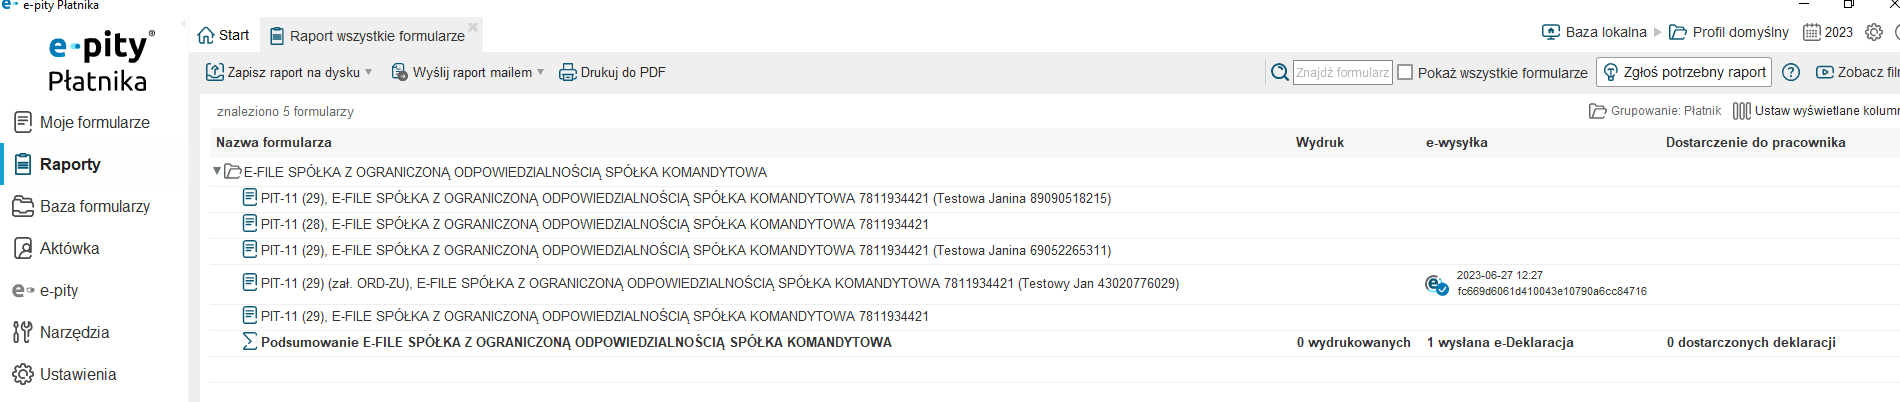Click the search magnifier icon
The width and height of the screenshot is (1900, 402).
[1279, 72]
